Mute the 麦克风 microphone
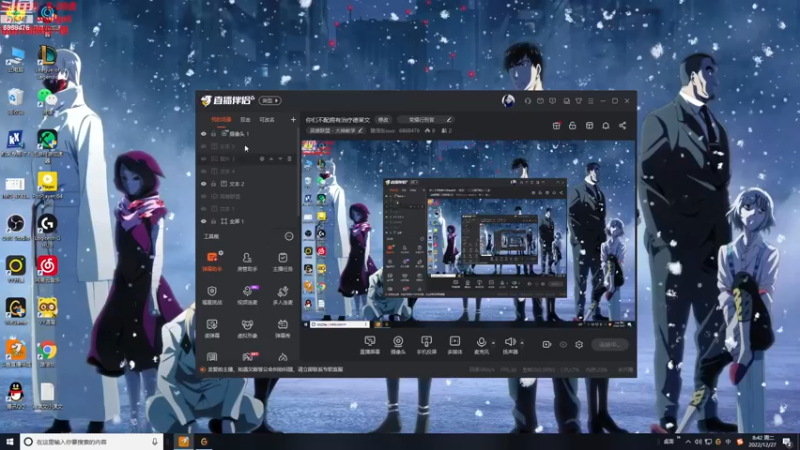 point(481,345)
